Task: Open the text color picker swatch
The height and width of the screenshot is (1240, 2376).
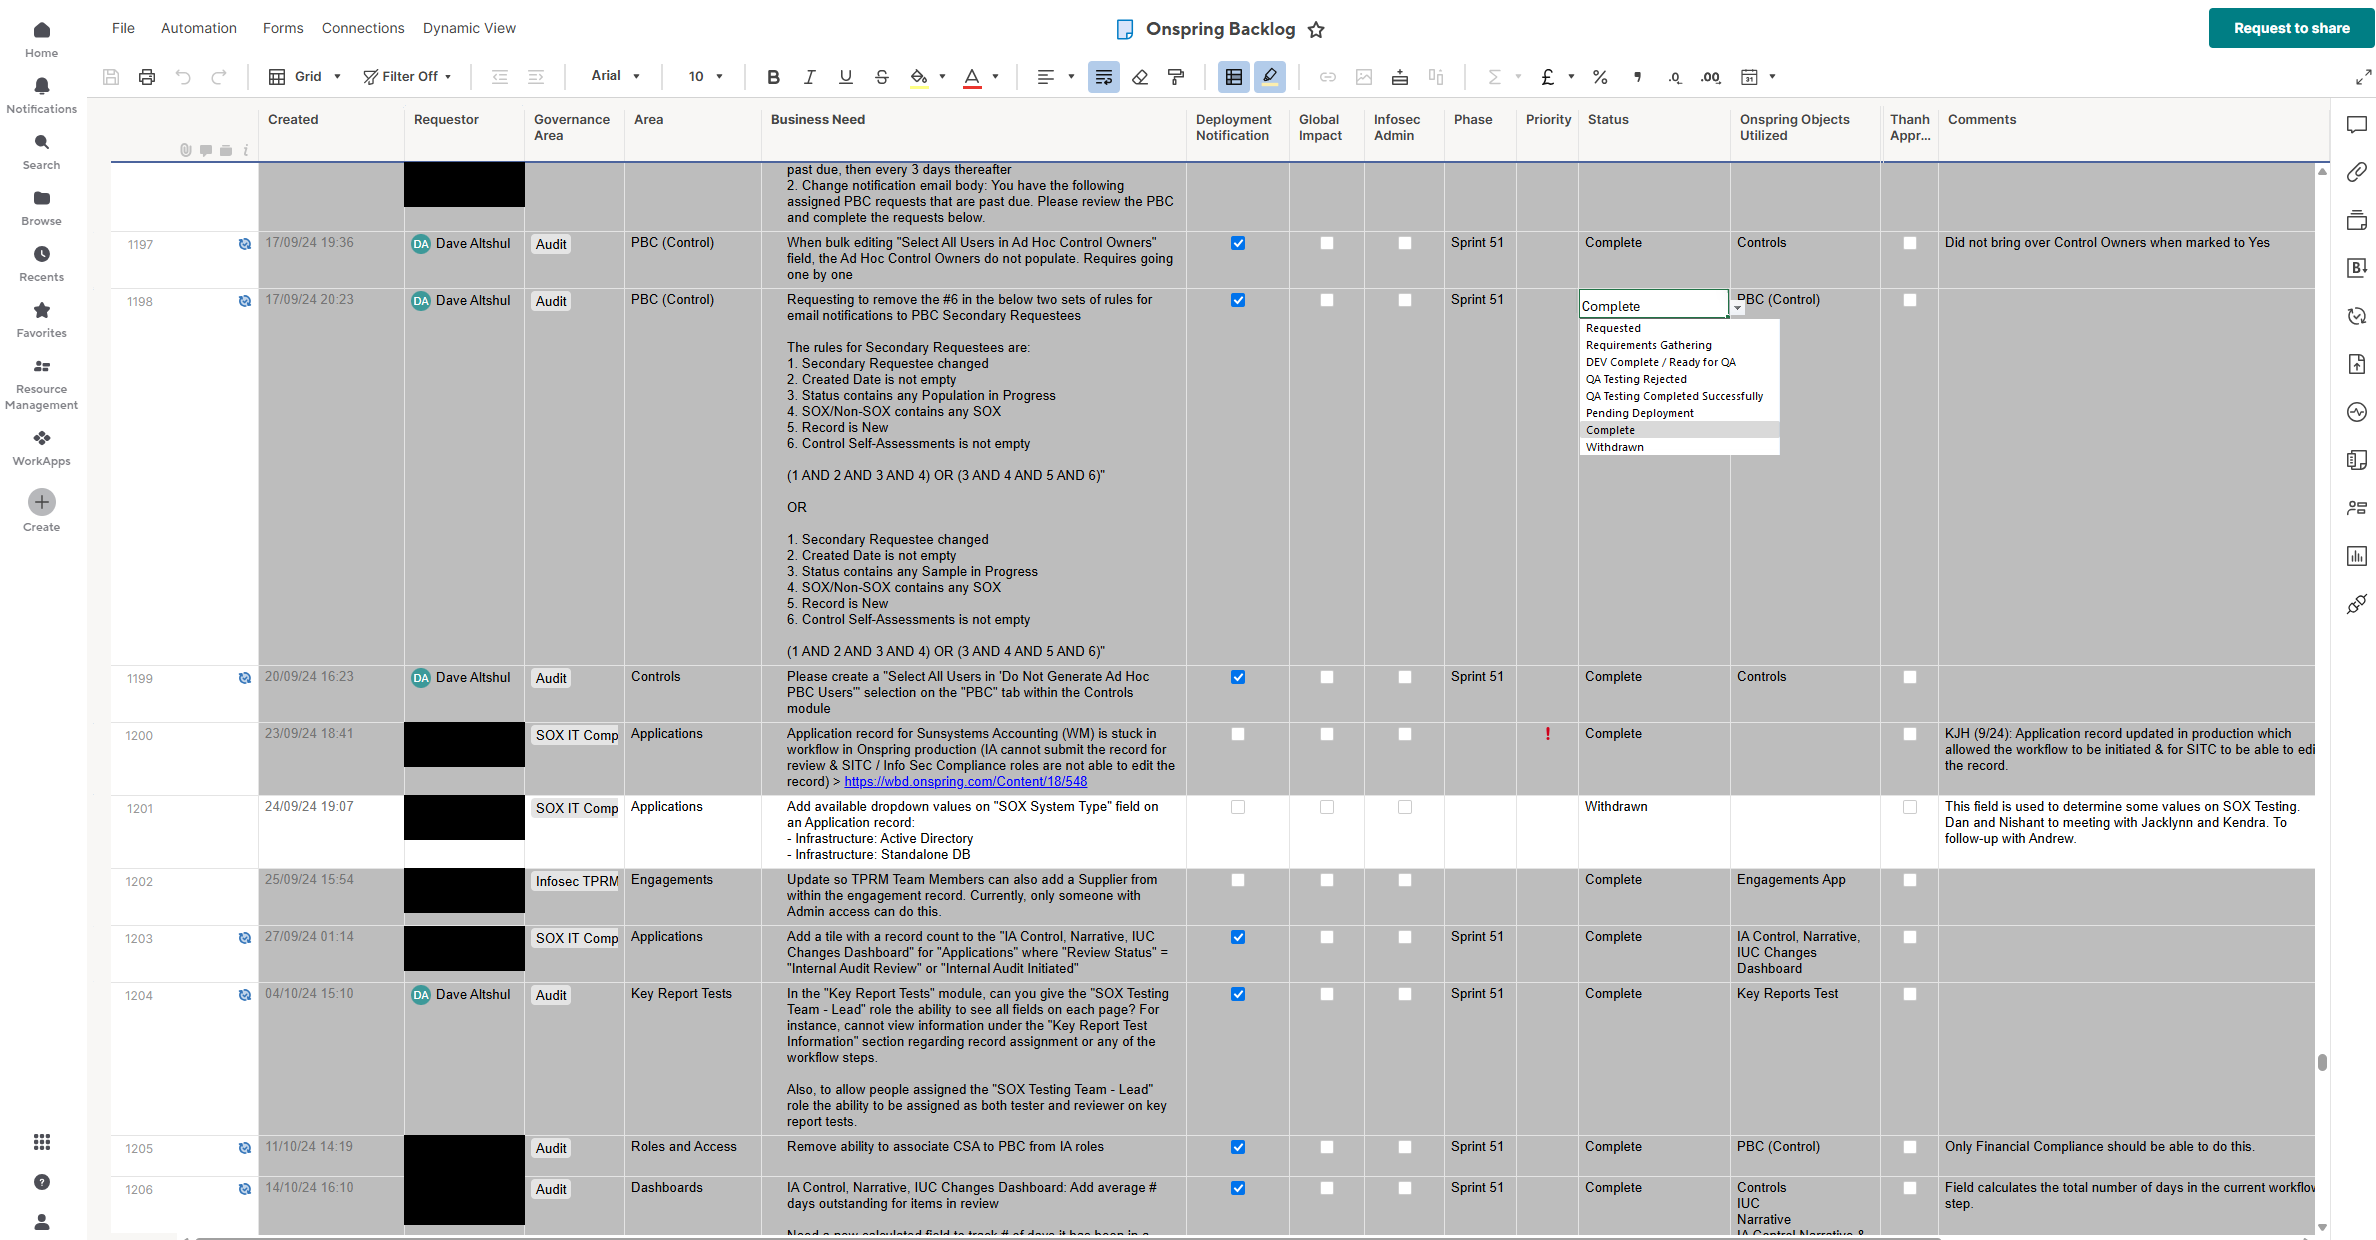Action: point(972,77)
